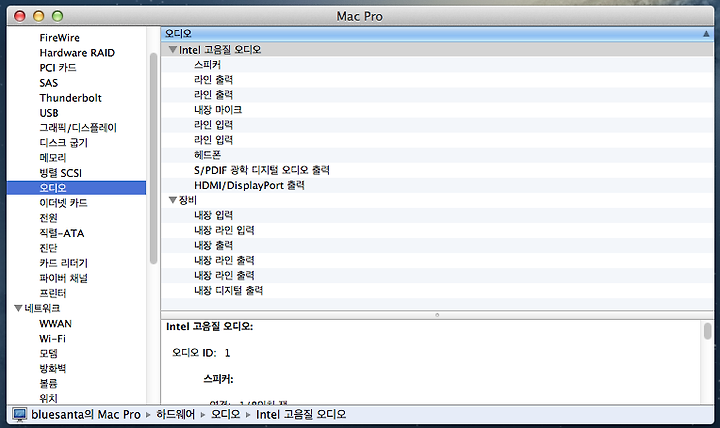Viewport: 720px width, 428px height.
Task: Select 내장 라인 입력 device row
Action: click(437, 230)
